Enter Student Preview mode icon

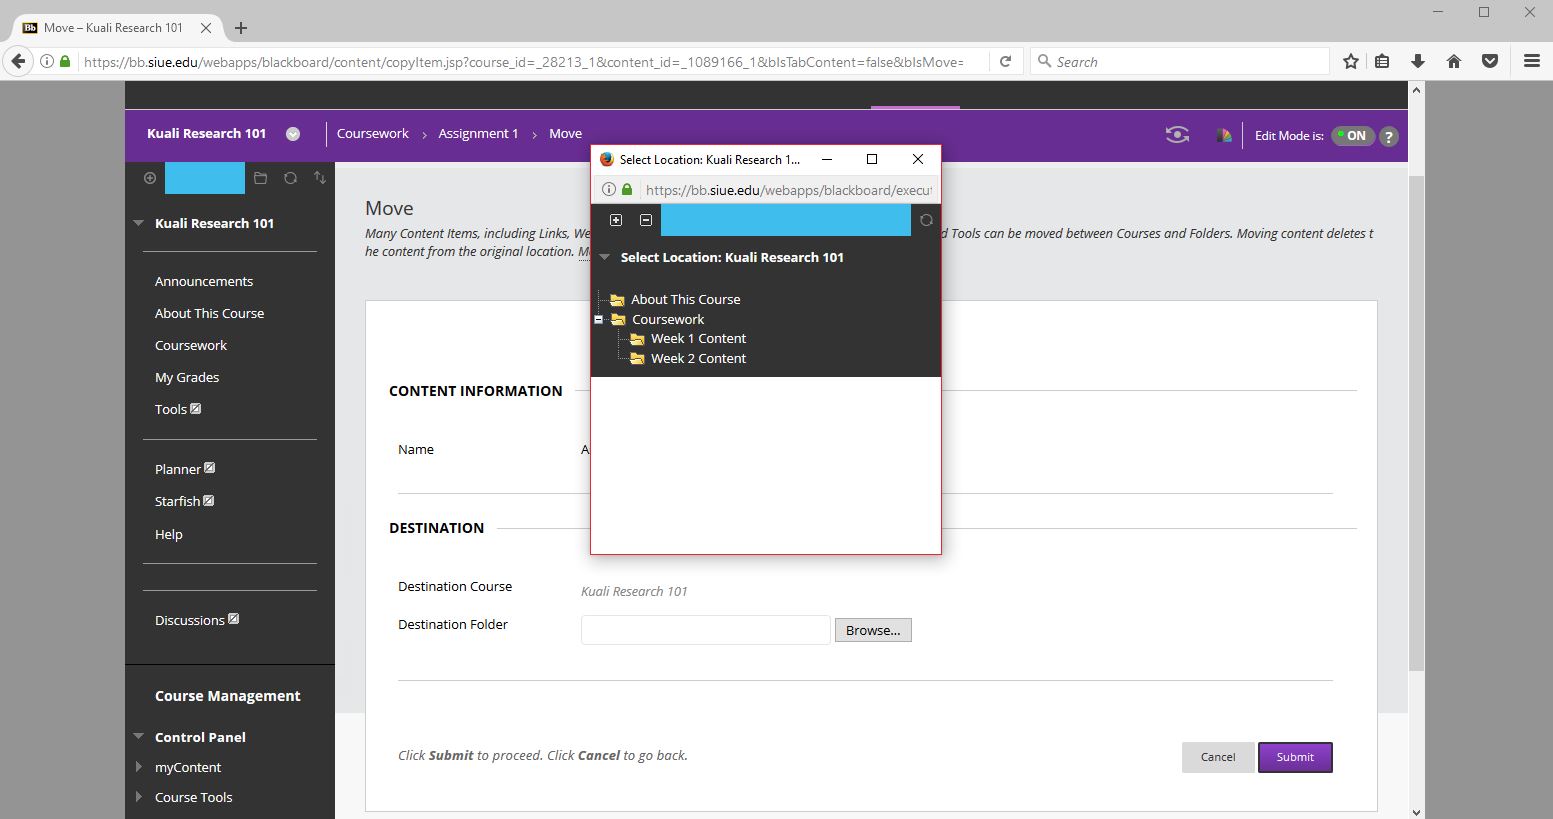1177,135
